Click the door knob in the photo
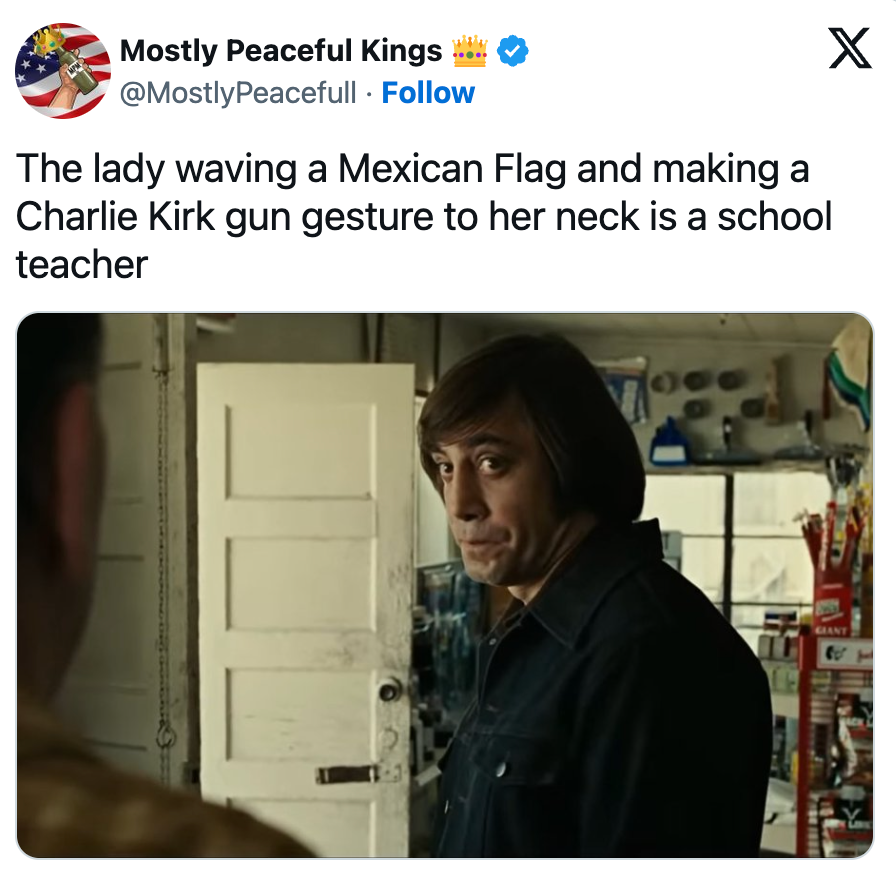 [x=389, y=691]
